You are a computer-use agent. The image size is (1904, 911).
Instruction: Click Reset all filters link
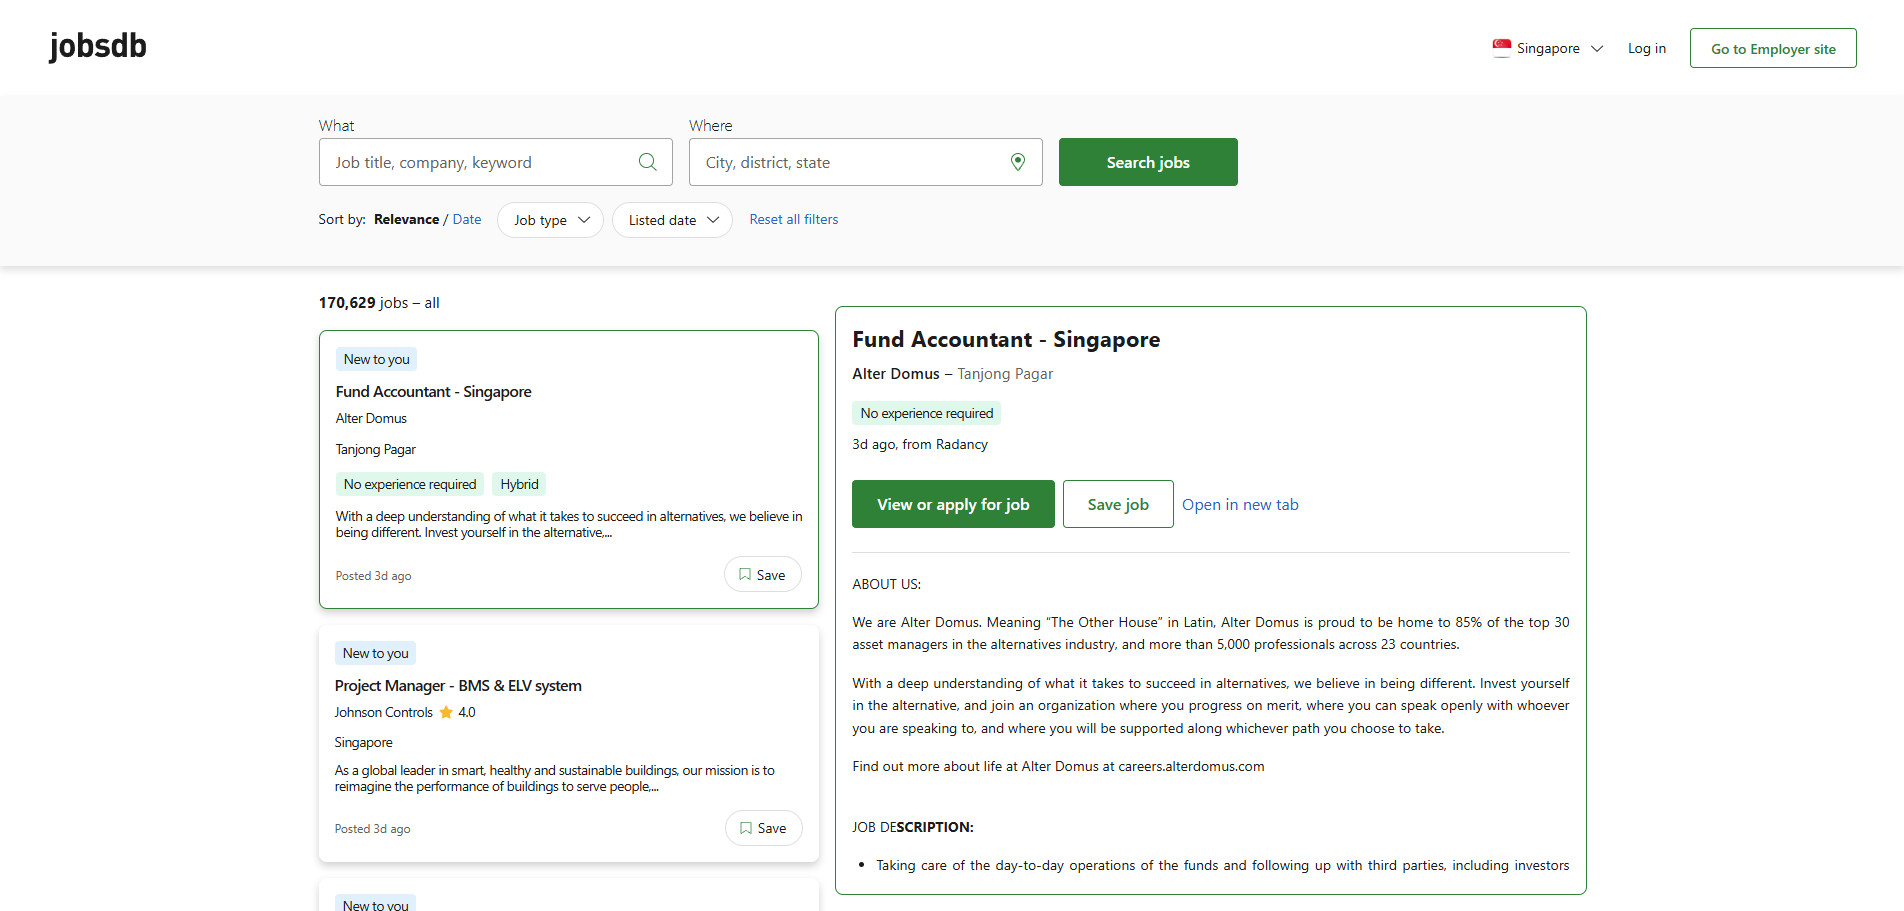tap(794, 219)
